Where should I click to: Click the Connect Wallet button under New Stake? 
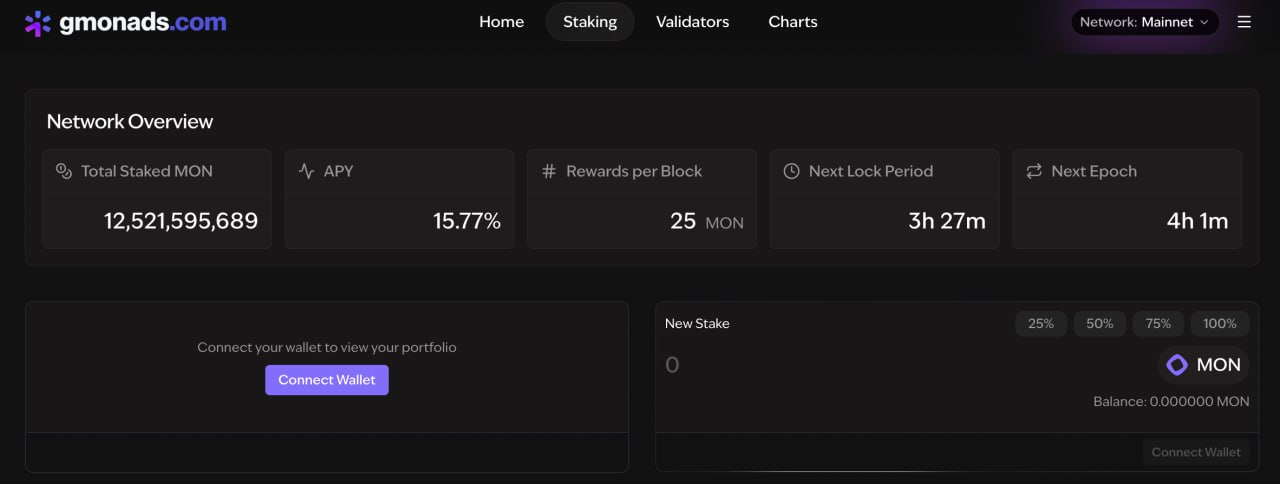1195,452
